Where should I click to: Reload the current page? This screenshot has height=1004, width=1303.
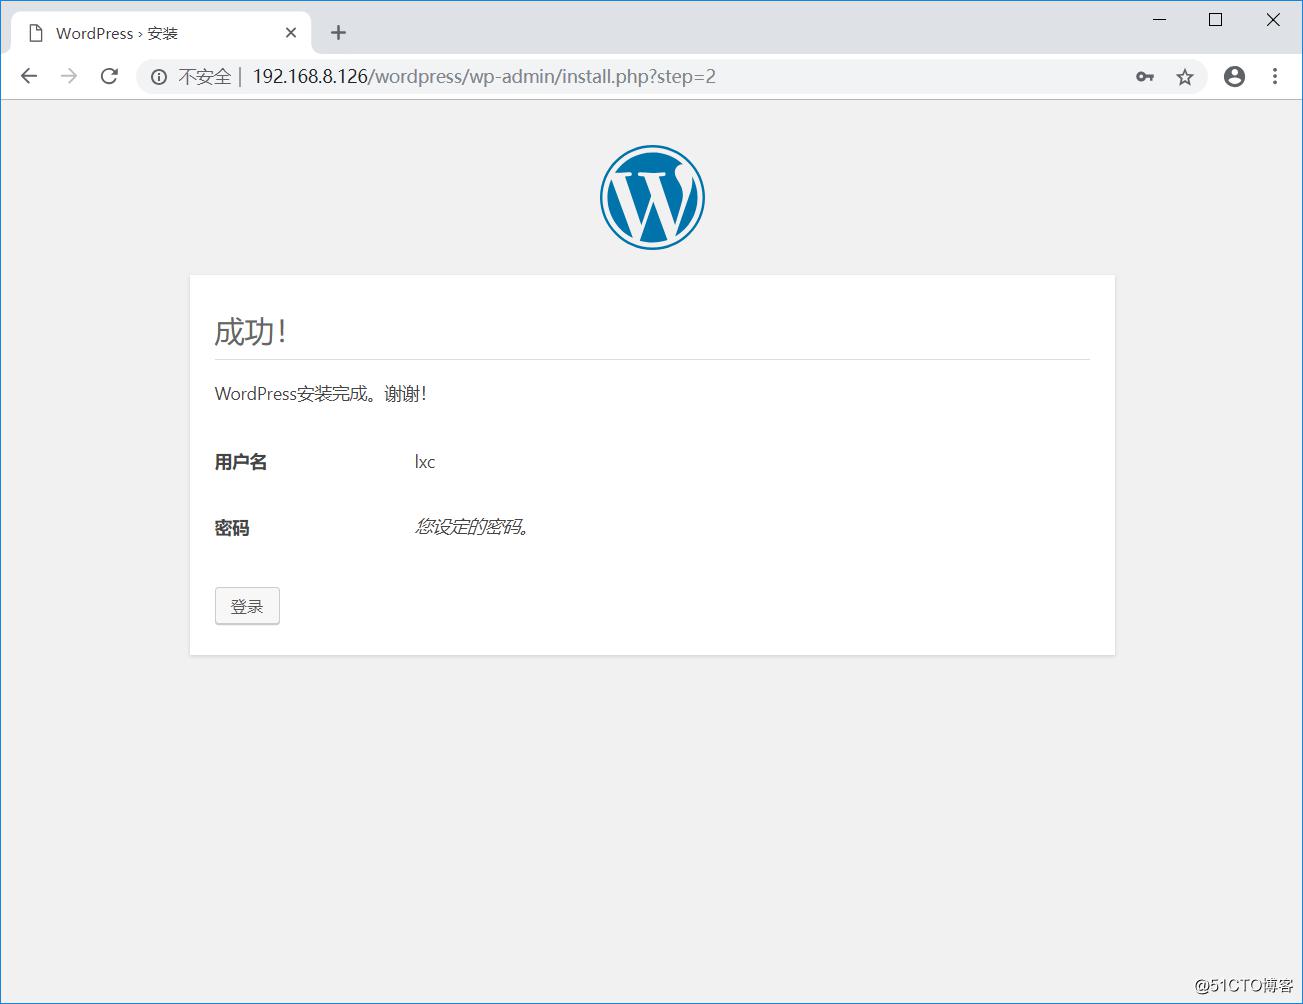click(110, 76)
